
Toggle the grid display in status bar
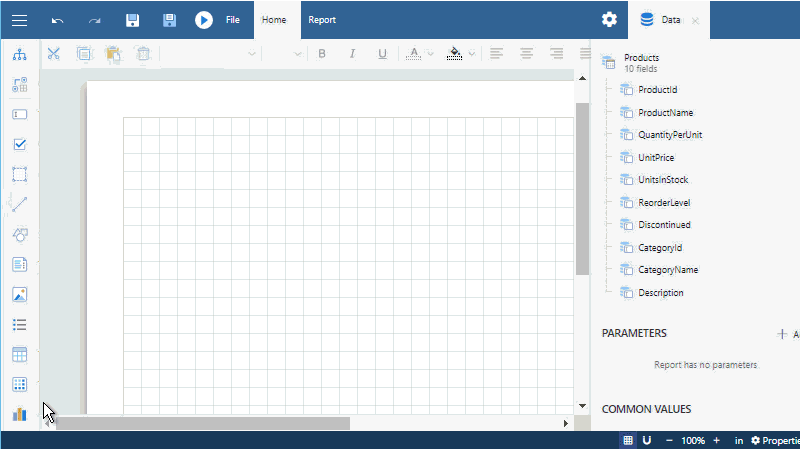[x=628, y=440]
